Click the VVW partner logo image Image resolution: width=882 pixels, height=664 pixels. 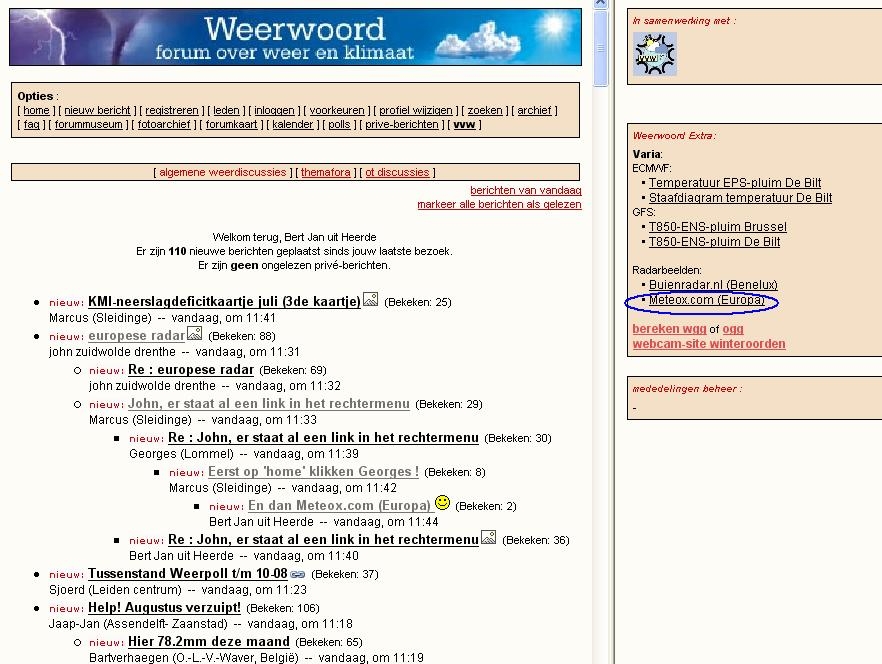[655, 54]
